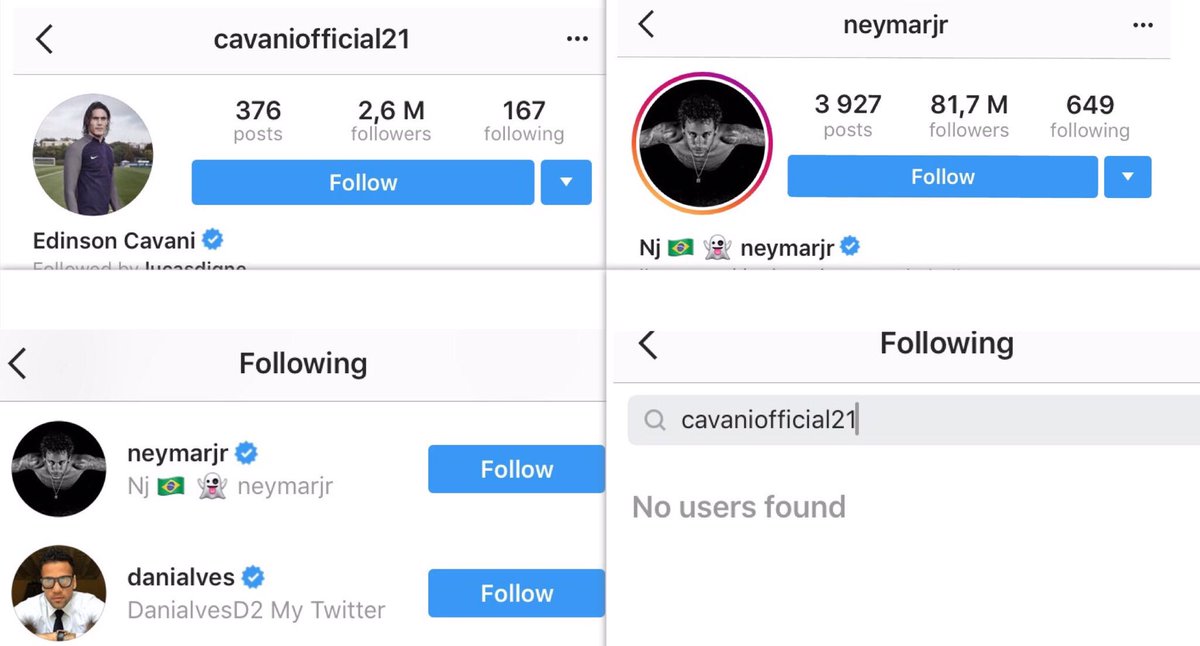
Task: Tap verified badge next to Edinson Cavani
Action: click(x=213, y=240)
